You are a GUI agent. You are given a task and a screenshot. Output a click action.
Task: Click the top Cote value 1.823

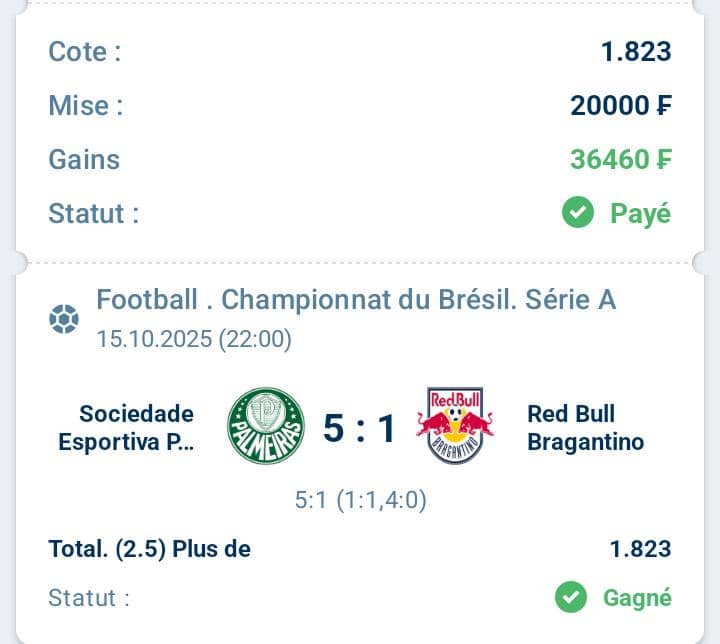(x=636, y=52)
